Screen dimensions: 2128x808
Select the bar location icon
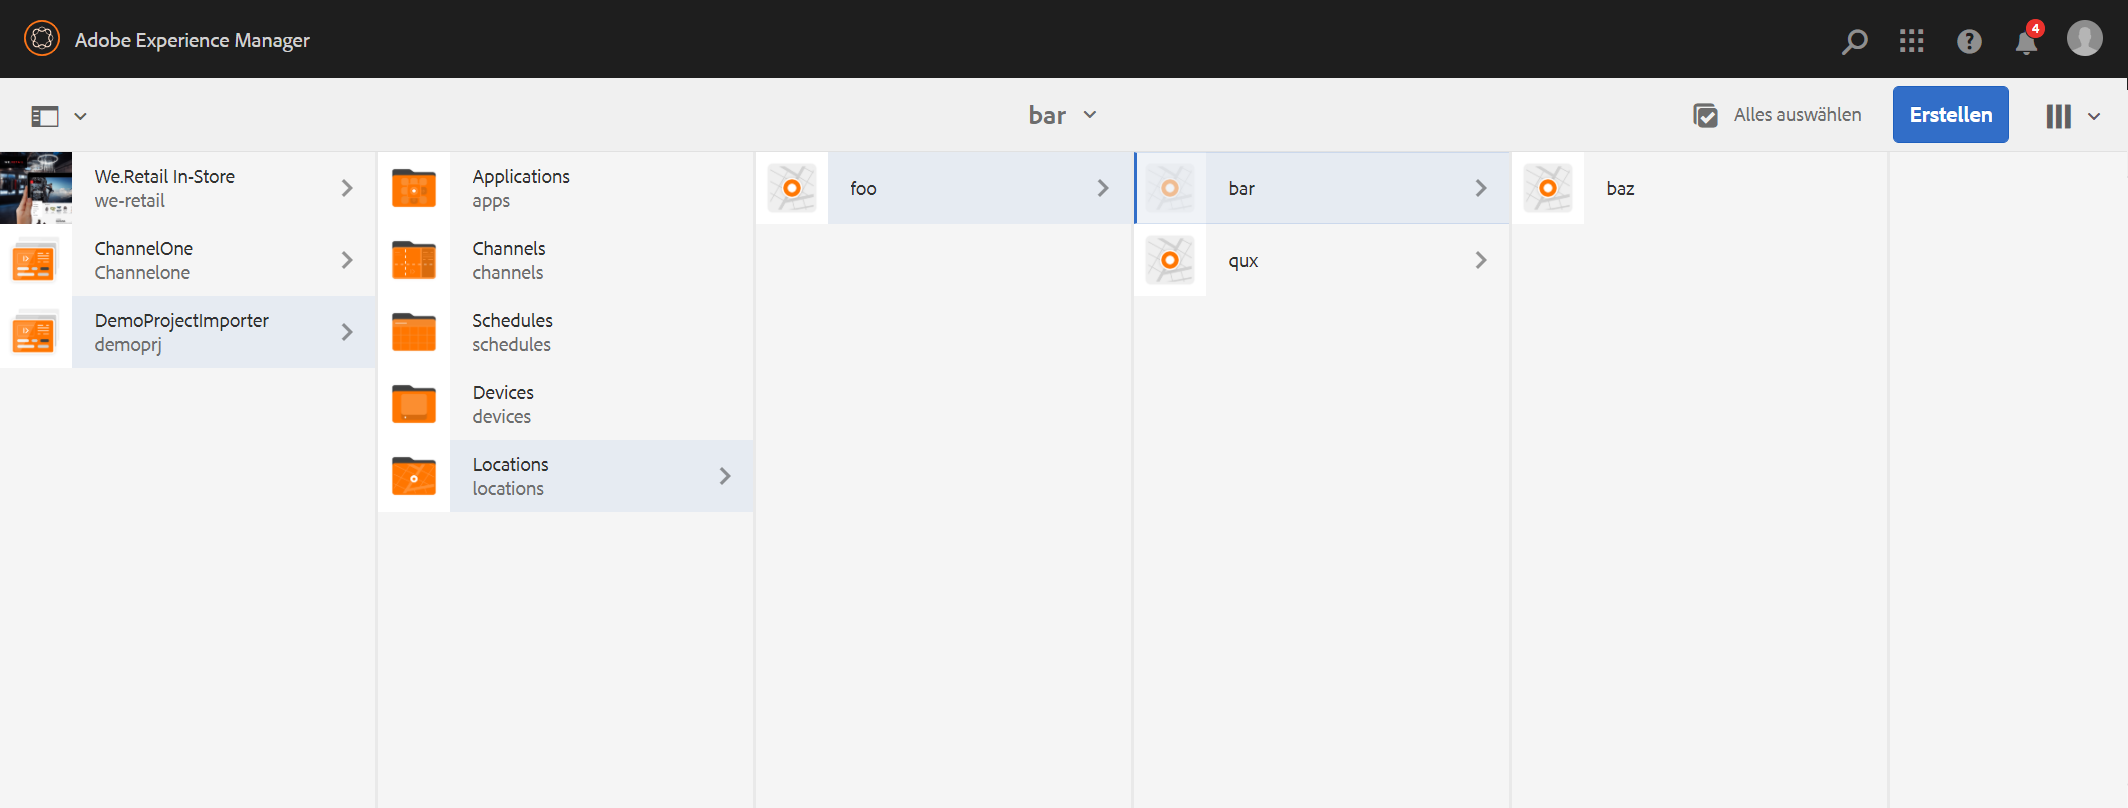tap(1170, 188)
